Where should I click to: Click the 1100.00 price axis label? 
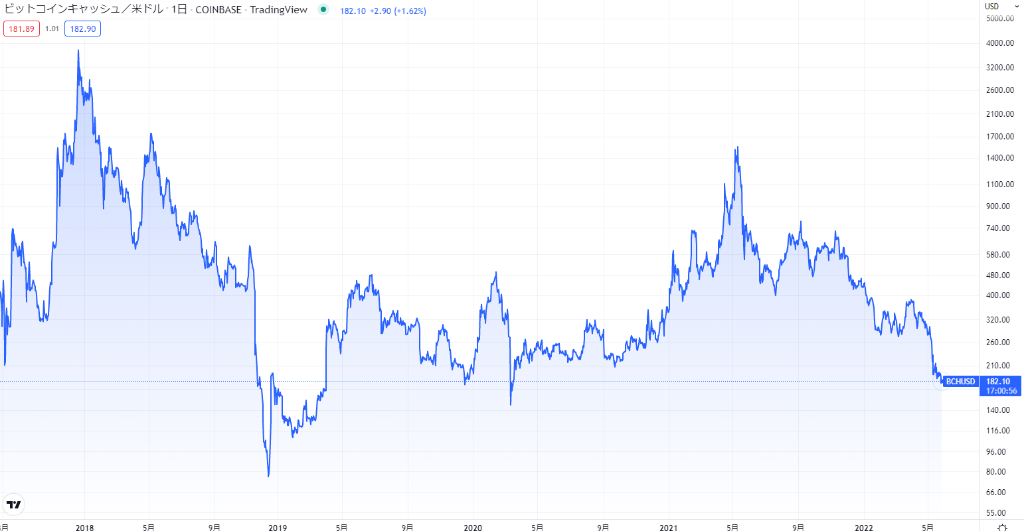1000,184
